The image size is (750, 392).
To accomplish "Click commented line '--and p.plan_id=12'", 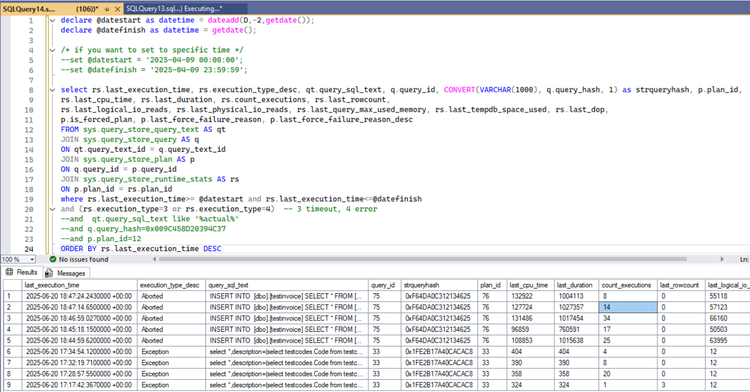I will (100, 239).
